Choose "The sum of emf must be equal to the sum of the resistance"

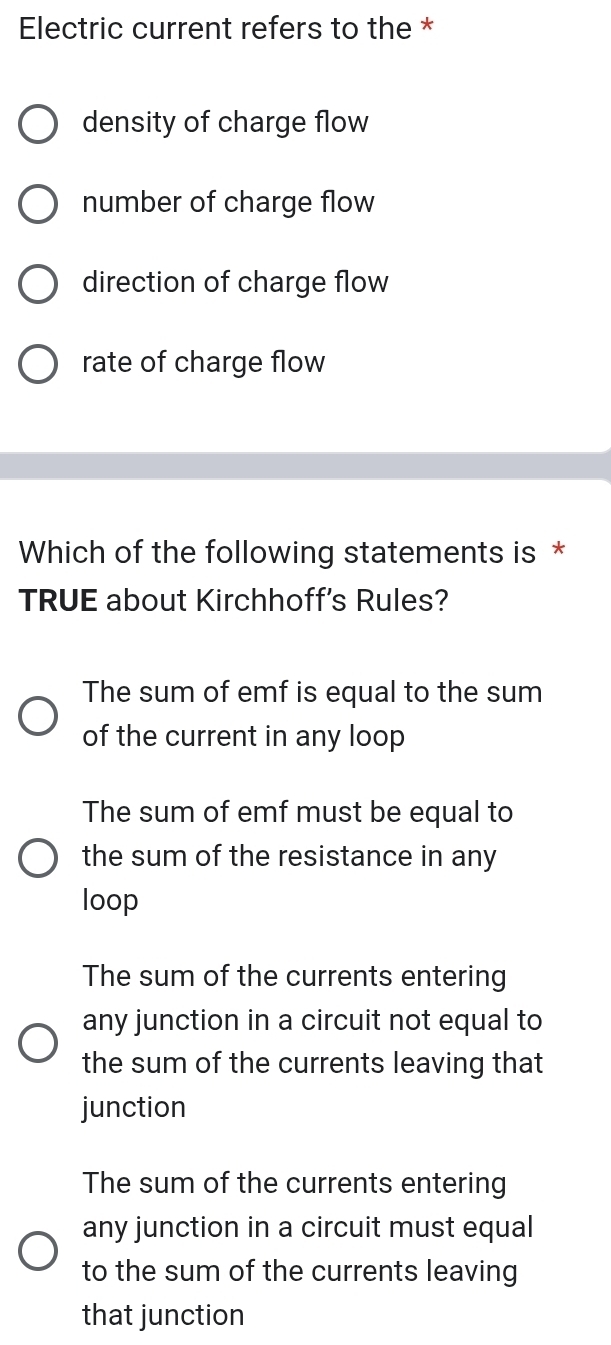click(37, 857)
